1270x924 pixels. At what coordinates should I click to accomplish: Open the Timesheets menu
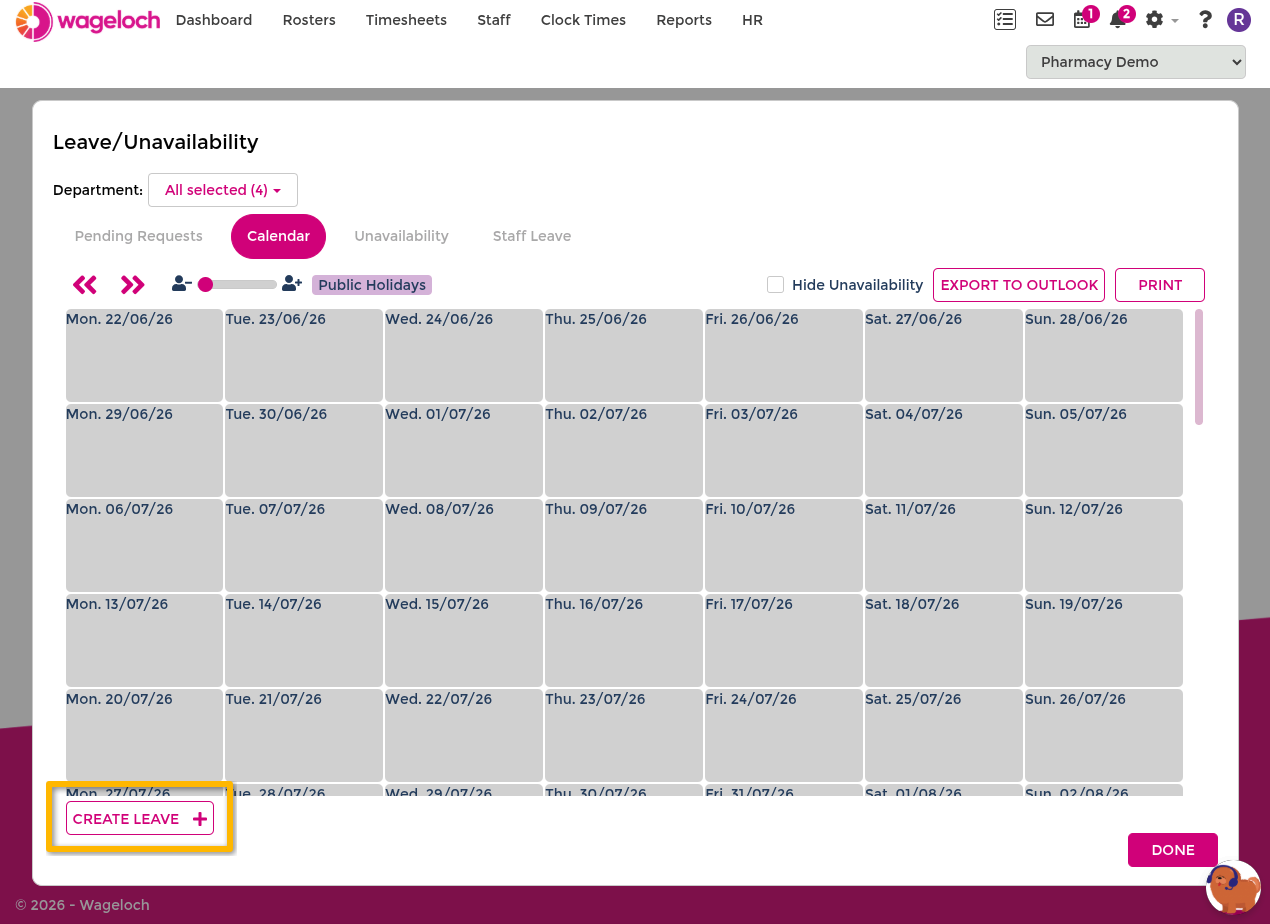(x=406, y=20)
